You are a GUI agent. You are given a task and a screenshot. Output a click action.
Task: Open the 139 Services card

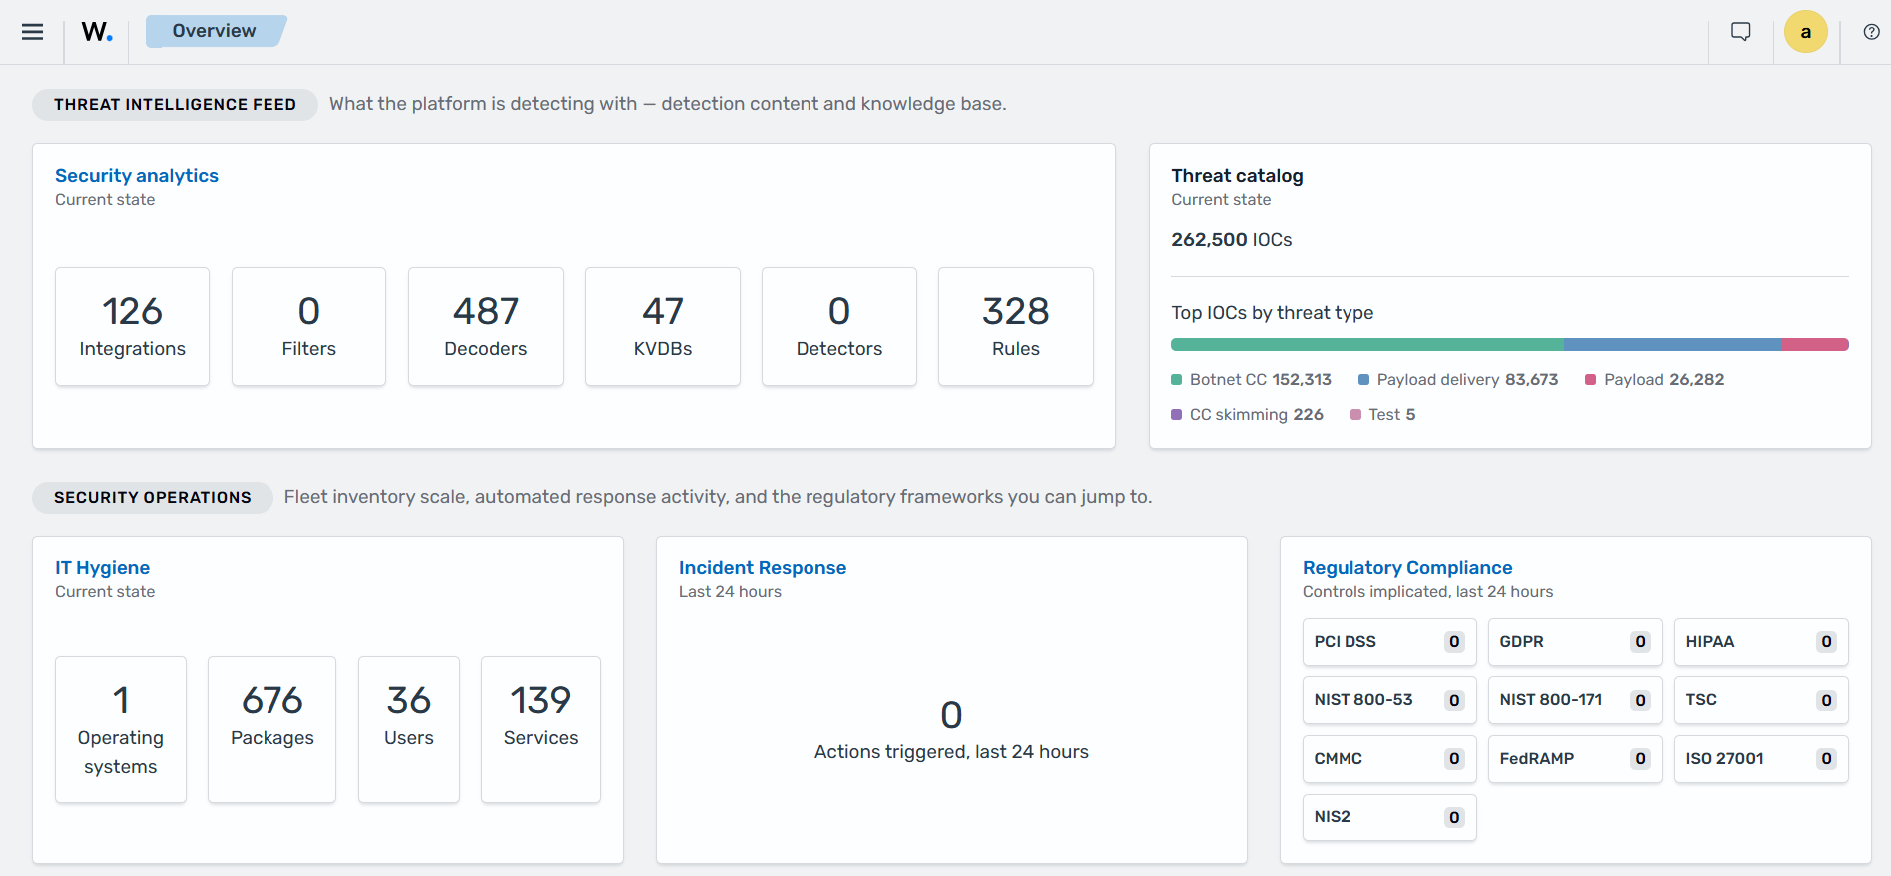click(541, 729)
